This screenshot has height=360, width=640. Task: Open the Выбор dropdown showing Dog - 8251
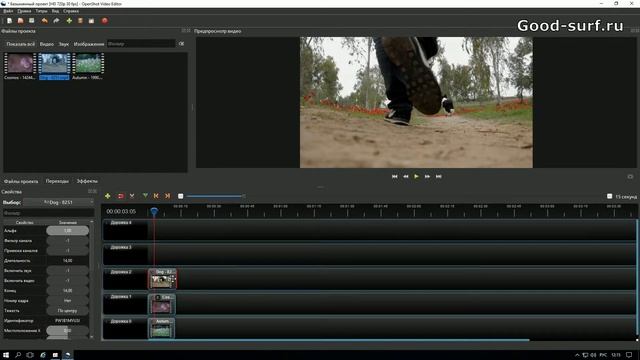[58, 202]
